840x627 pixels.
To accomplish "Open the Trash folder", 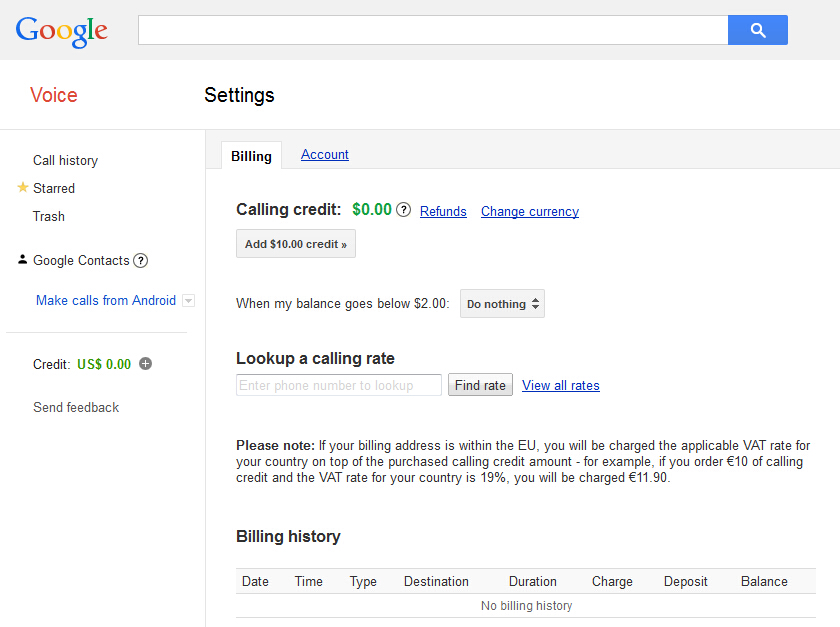I will coord(49,217).
